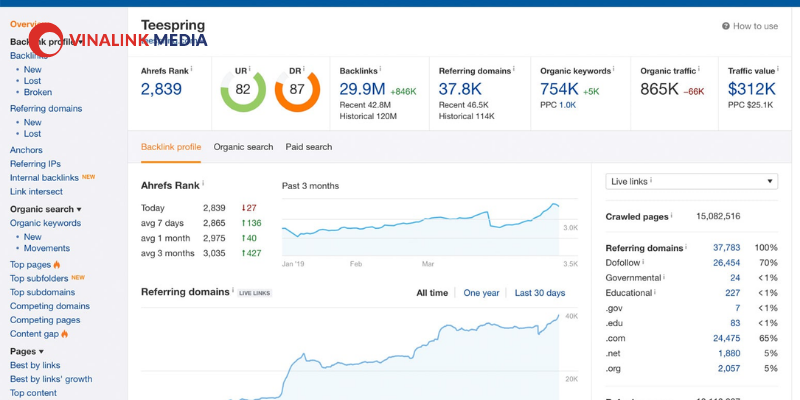
Task: Select the All time range option
Action: (x=432, y=293)
